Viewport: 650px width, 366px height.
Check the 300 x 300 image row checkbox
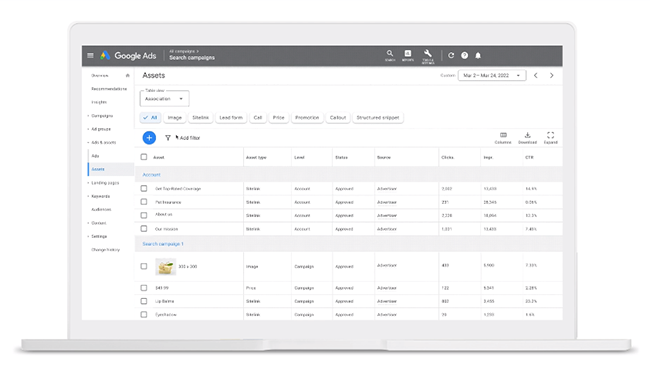pyautogui.click(x=144, y=266)
